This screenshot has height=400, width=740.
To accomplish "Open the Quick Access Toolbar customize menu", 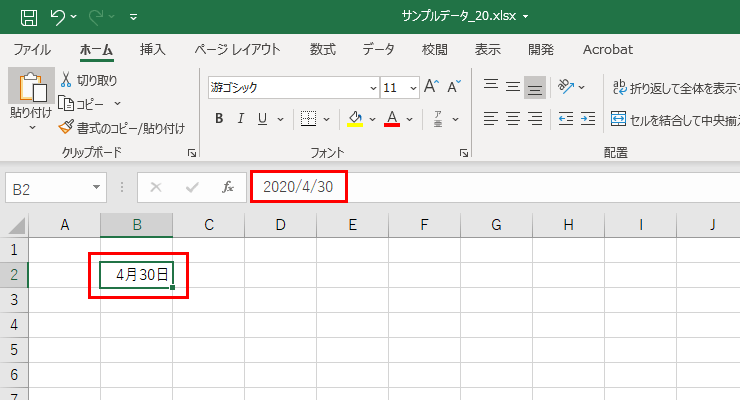I will coord(134,17).
